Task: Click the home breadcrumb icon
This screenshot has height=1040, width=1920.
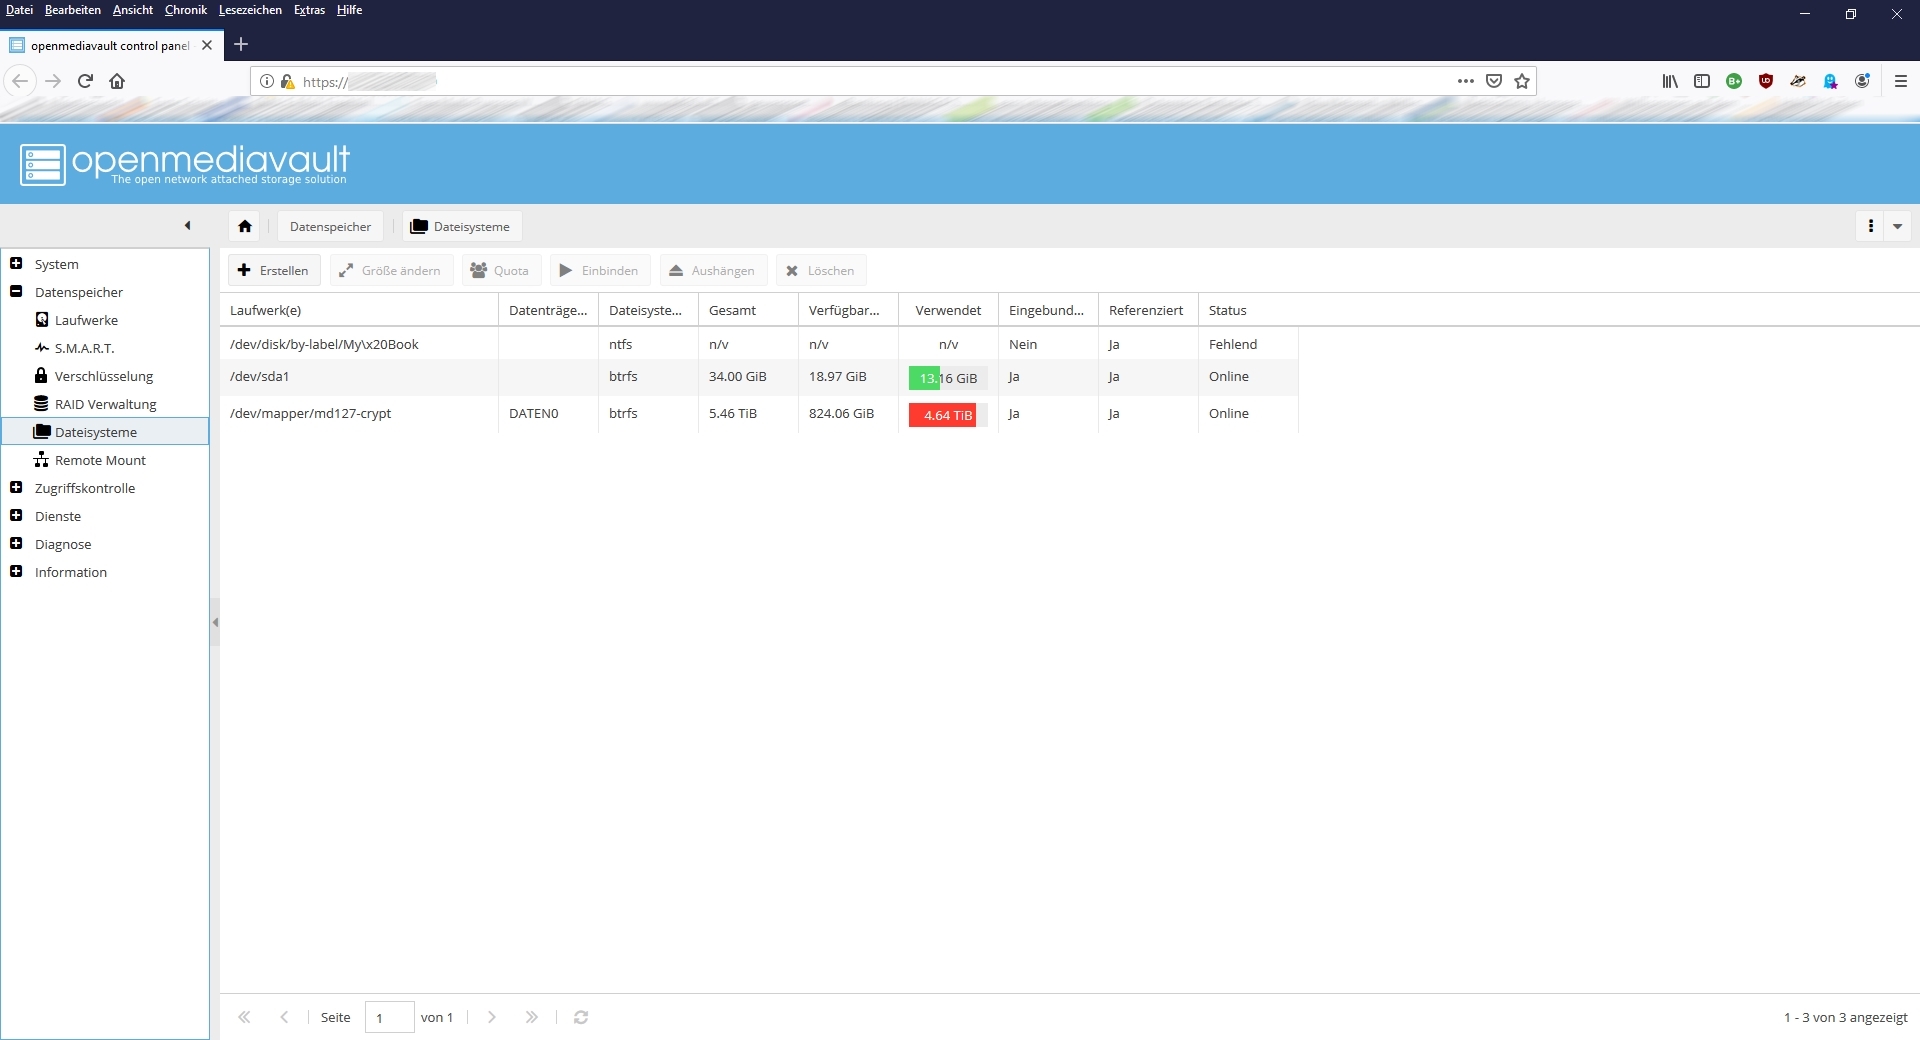Action: 245,226
